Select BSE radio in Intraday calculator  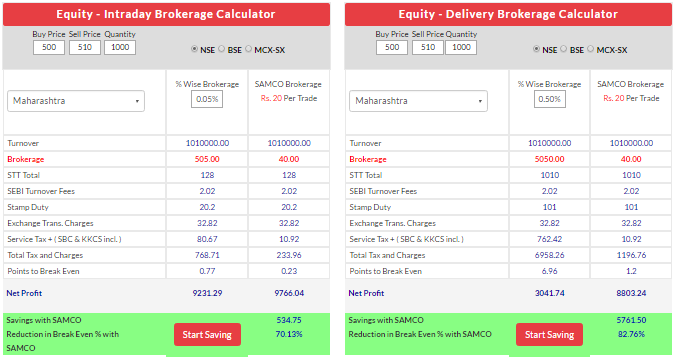pos(221,49)
